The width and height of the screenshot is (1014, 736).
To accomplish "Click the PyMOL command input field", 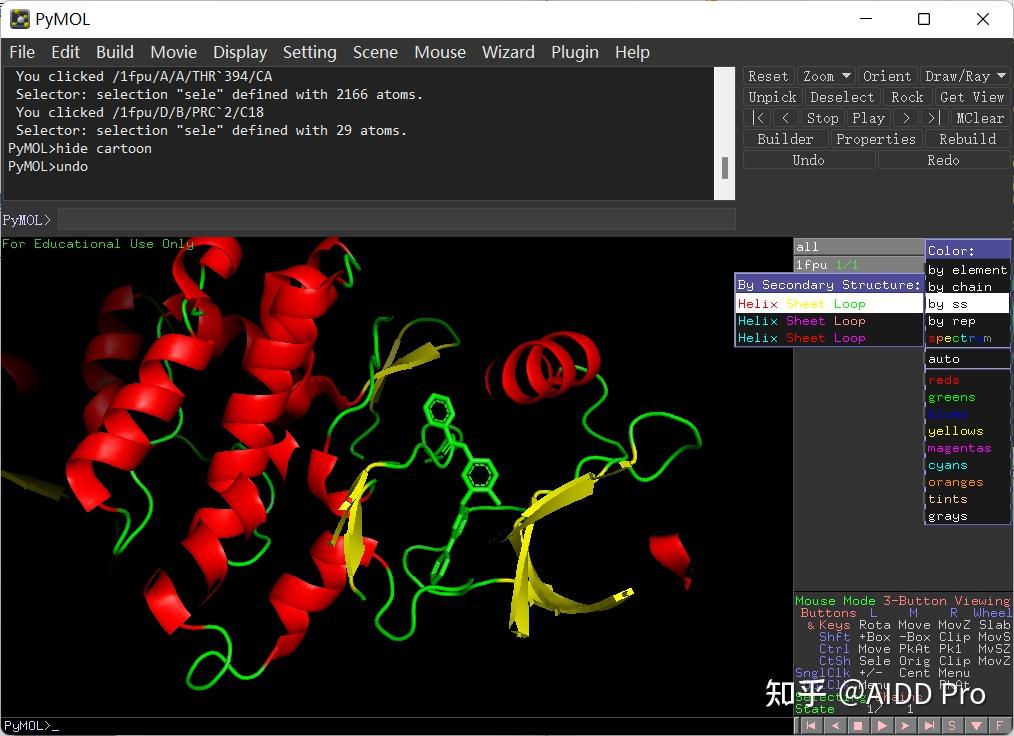I will pyautogui.click(x=396, y=219).
